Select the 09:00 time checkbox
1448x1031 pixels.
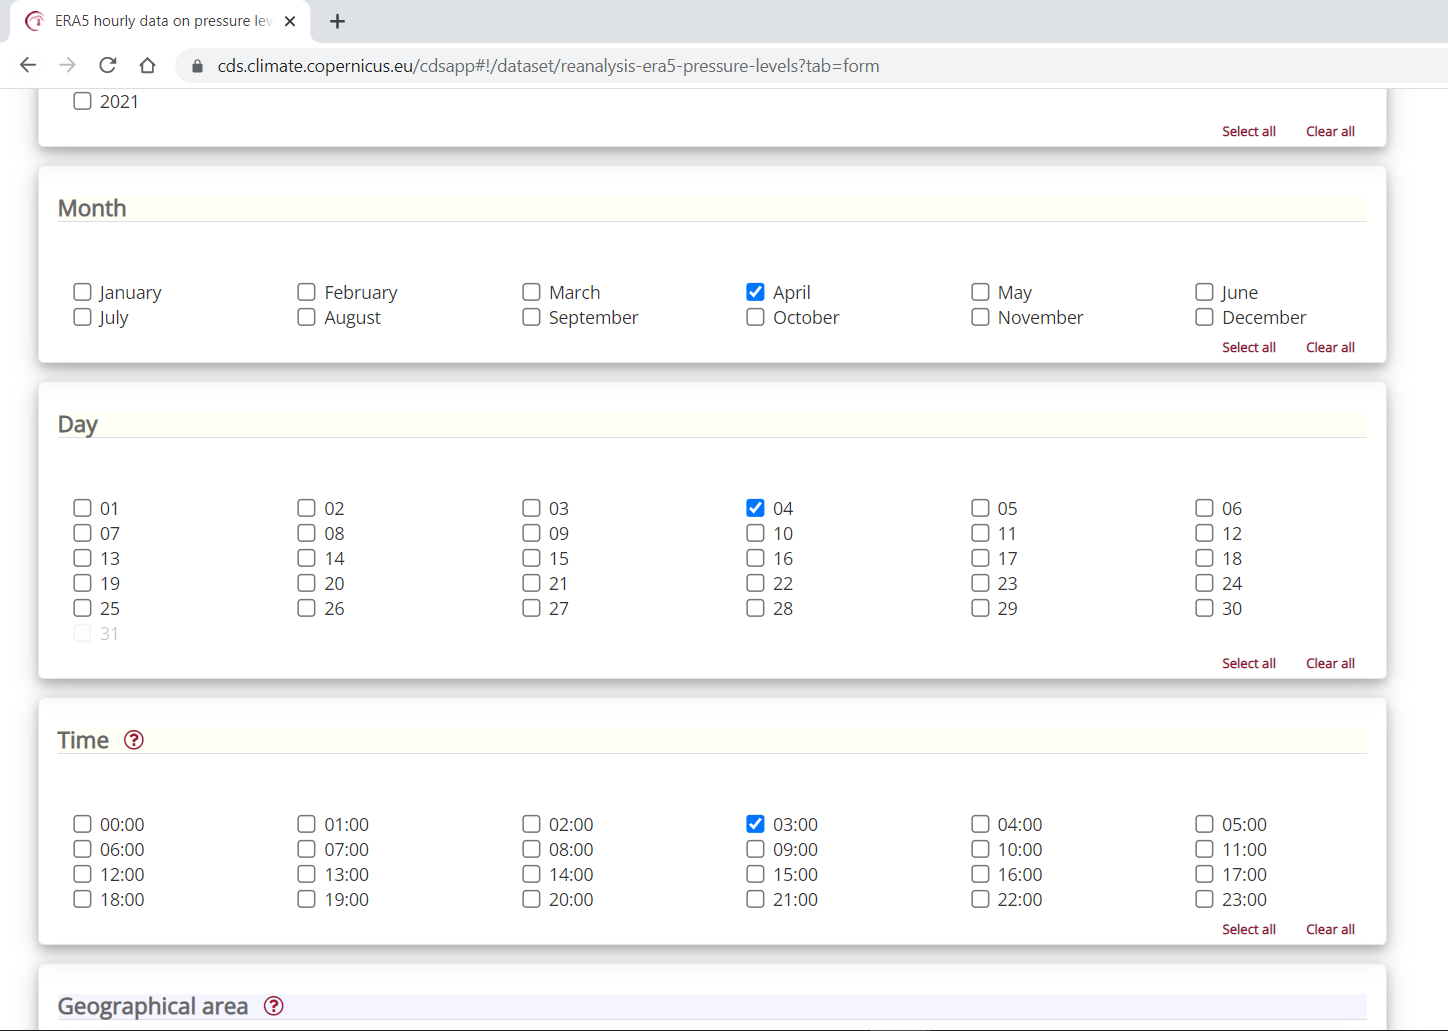coord(755,849)
